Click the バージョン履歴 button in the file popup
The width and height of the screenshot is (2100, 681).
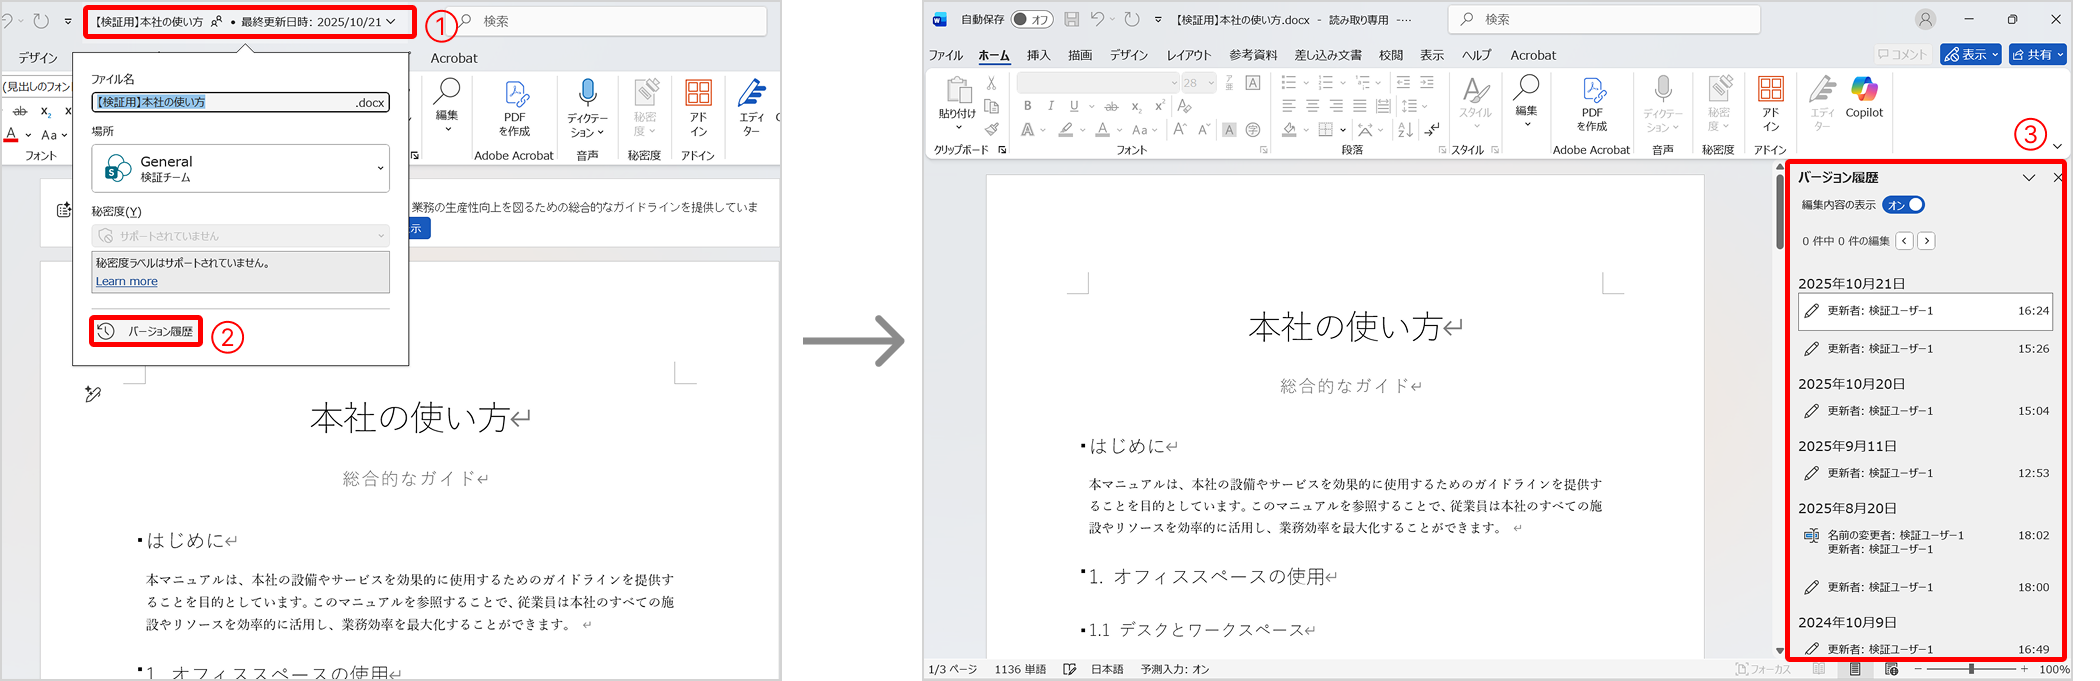pos(146,332)
